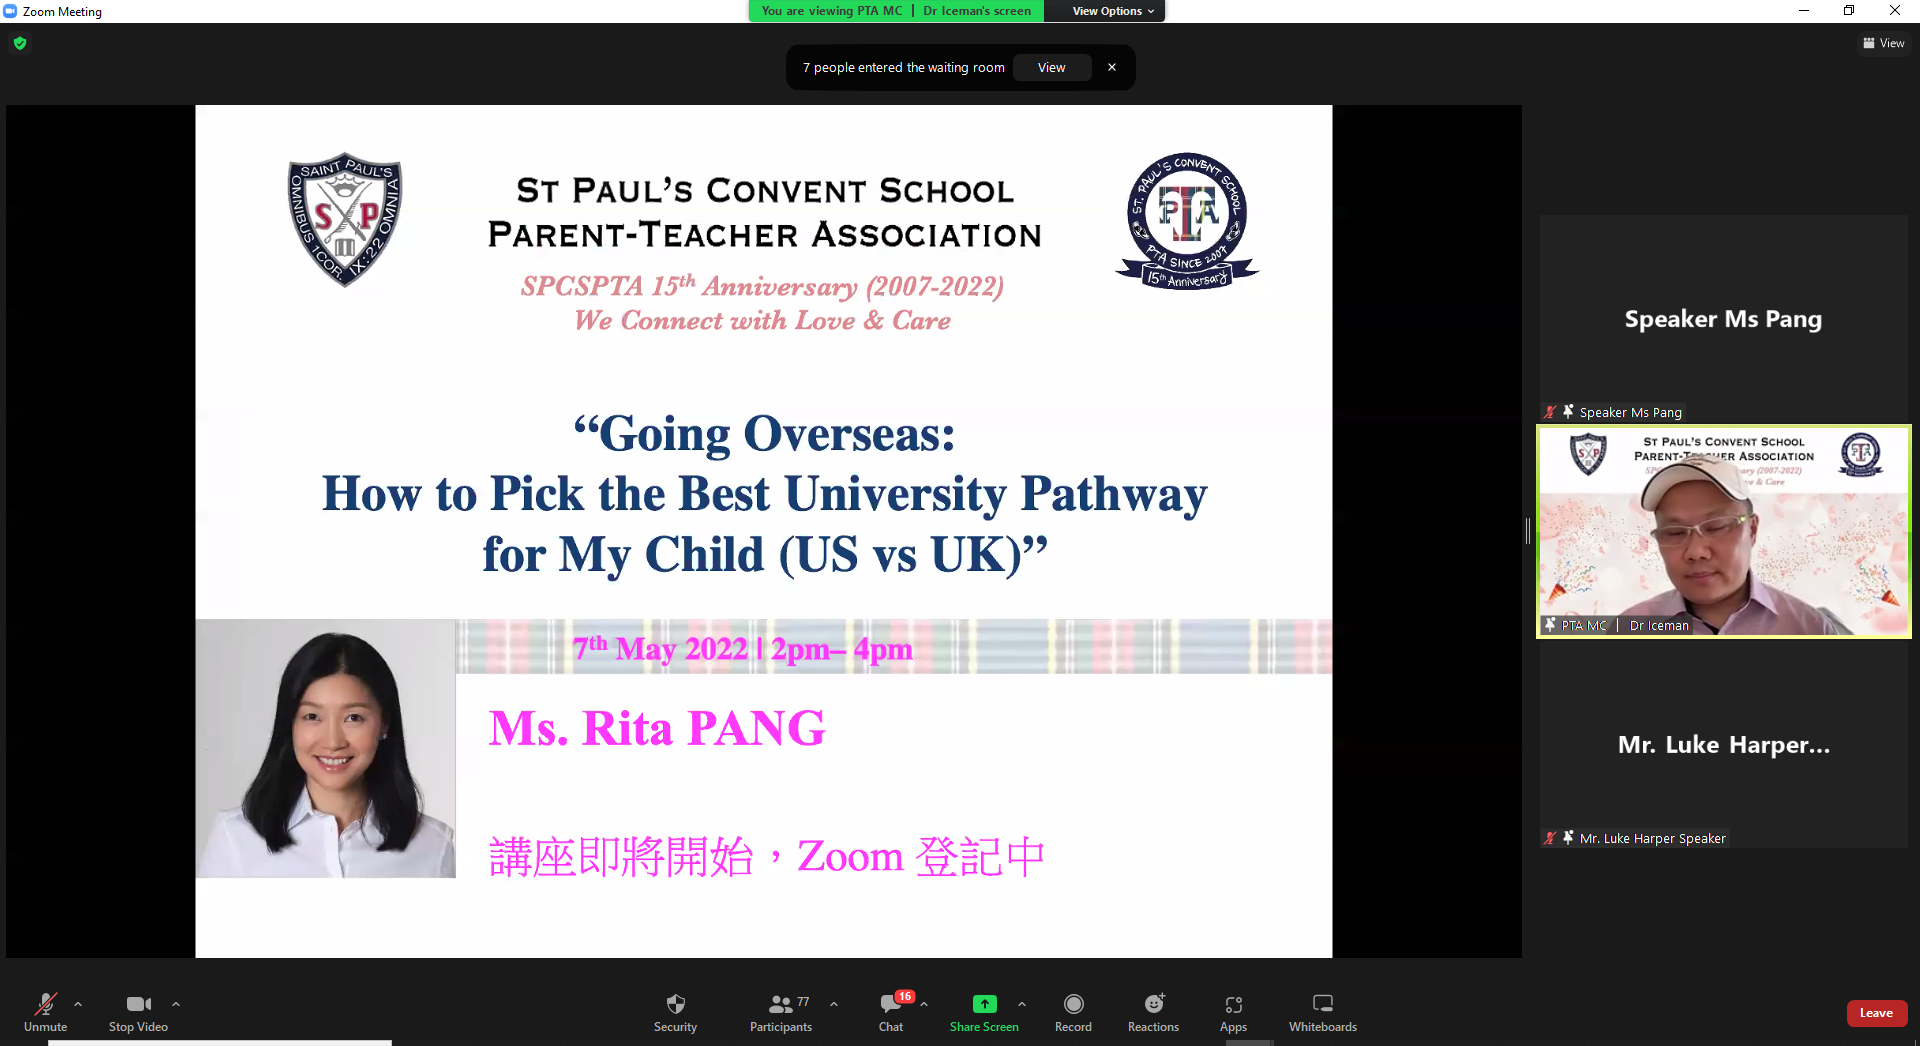Expand Share Screen options arrow
The width and height of the screenshot is (1920, 1046).
click(1022, 1003)
